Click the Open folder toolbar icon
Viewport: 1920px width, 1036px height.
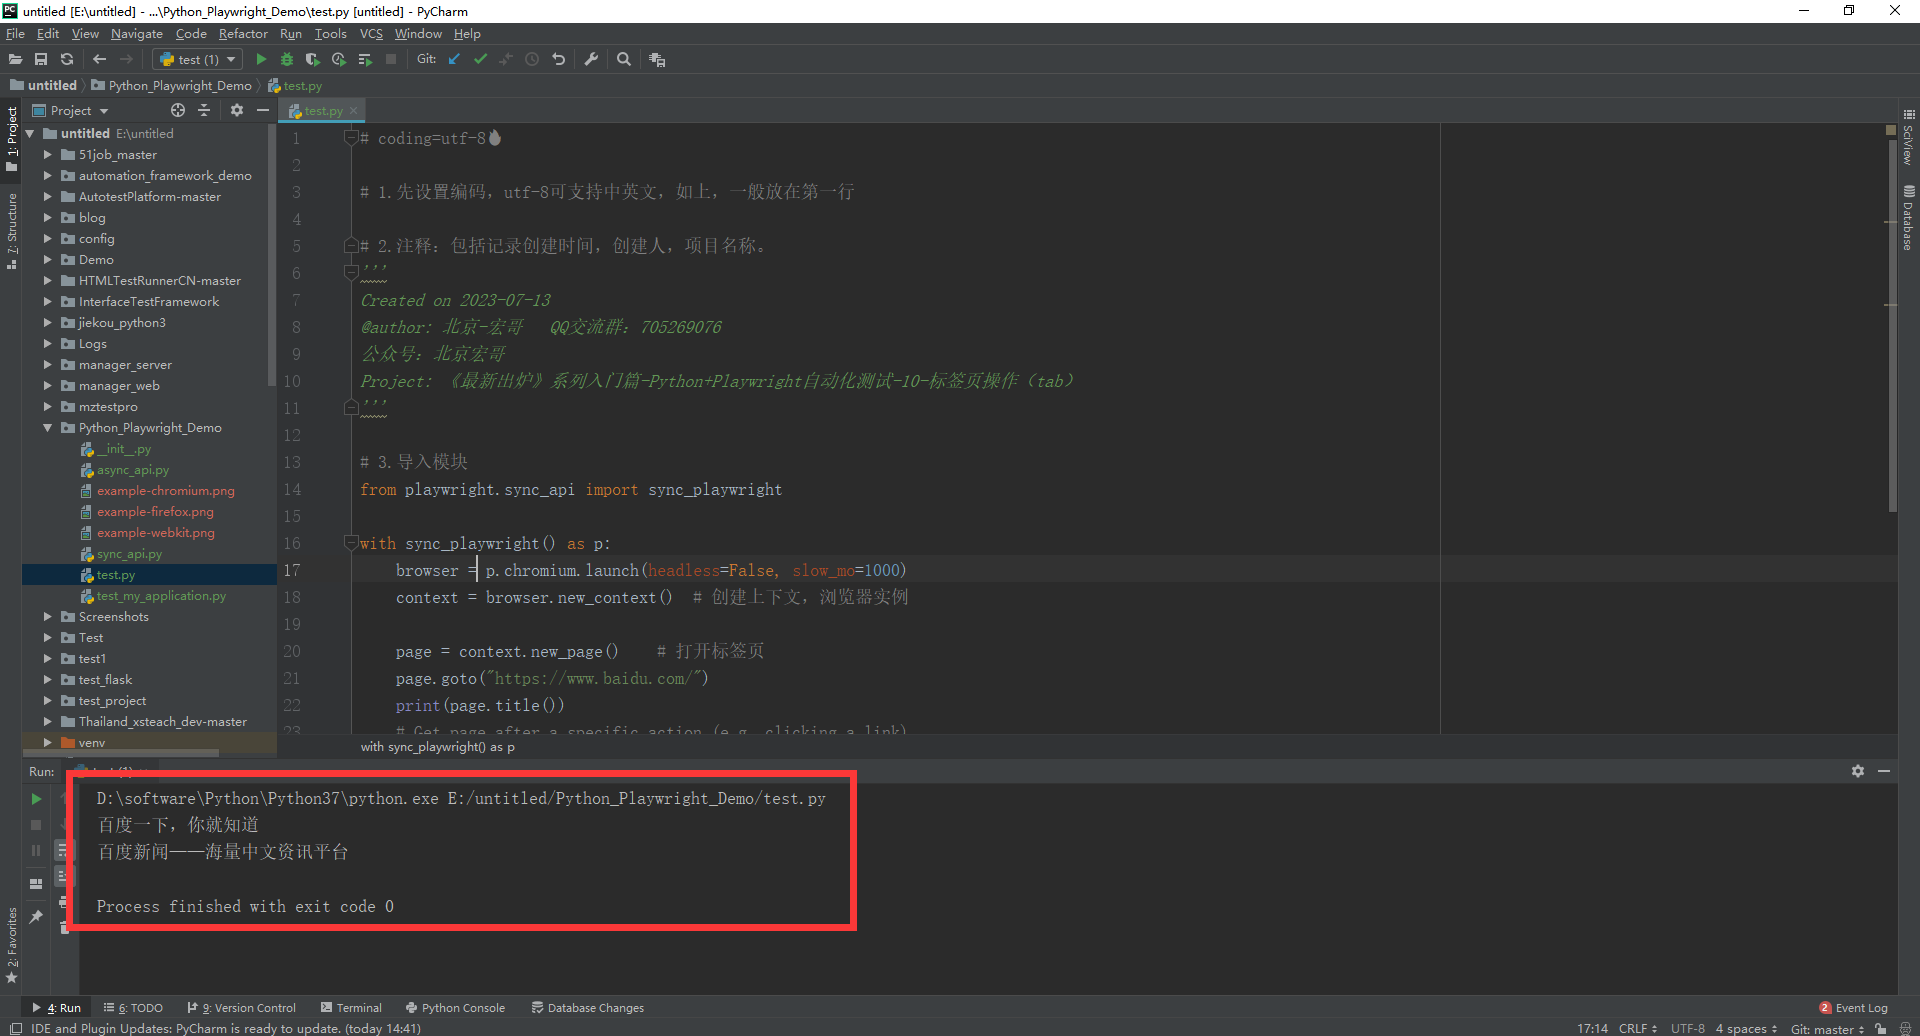click(15, 59)
